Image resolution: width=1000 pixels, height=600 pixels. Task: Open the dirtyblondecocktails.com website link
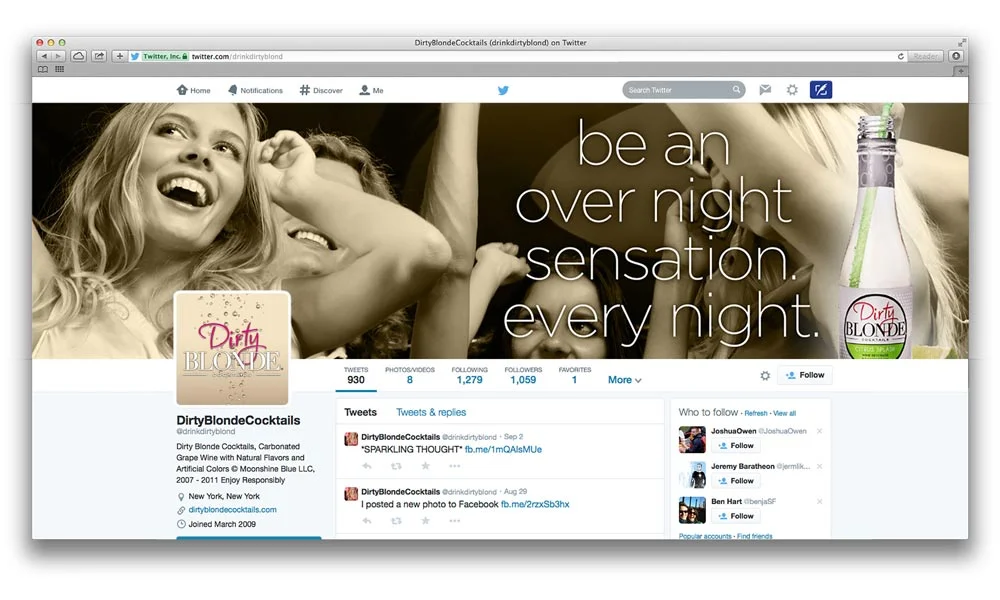pyautogui.click(x=232, y=510)
